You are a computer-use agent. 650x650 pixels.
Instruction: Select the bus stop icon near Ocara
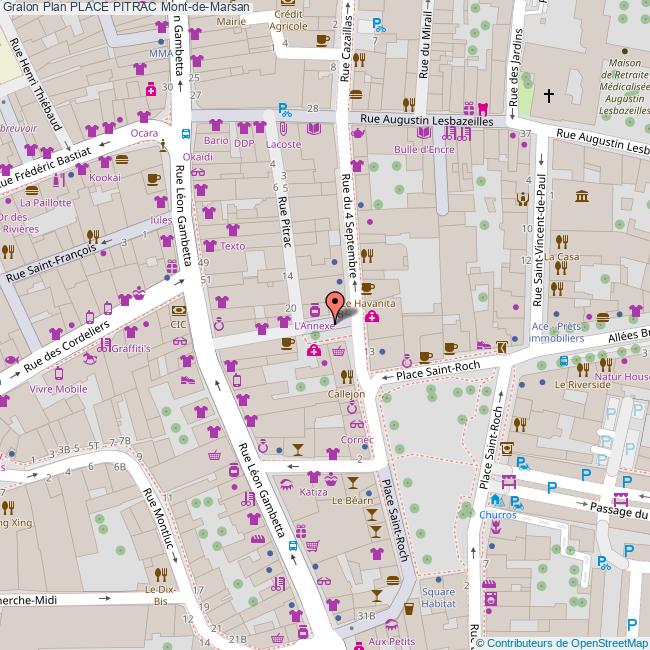click(x=186, y=134)
